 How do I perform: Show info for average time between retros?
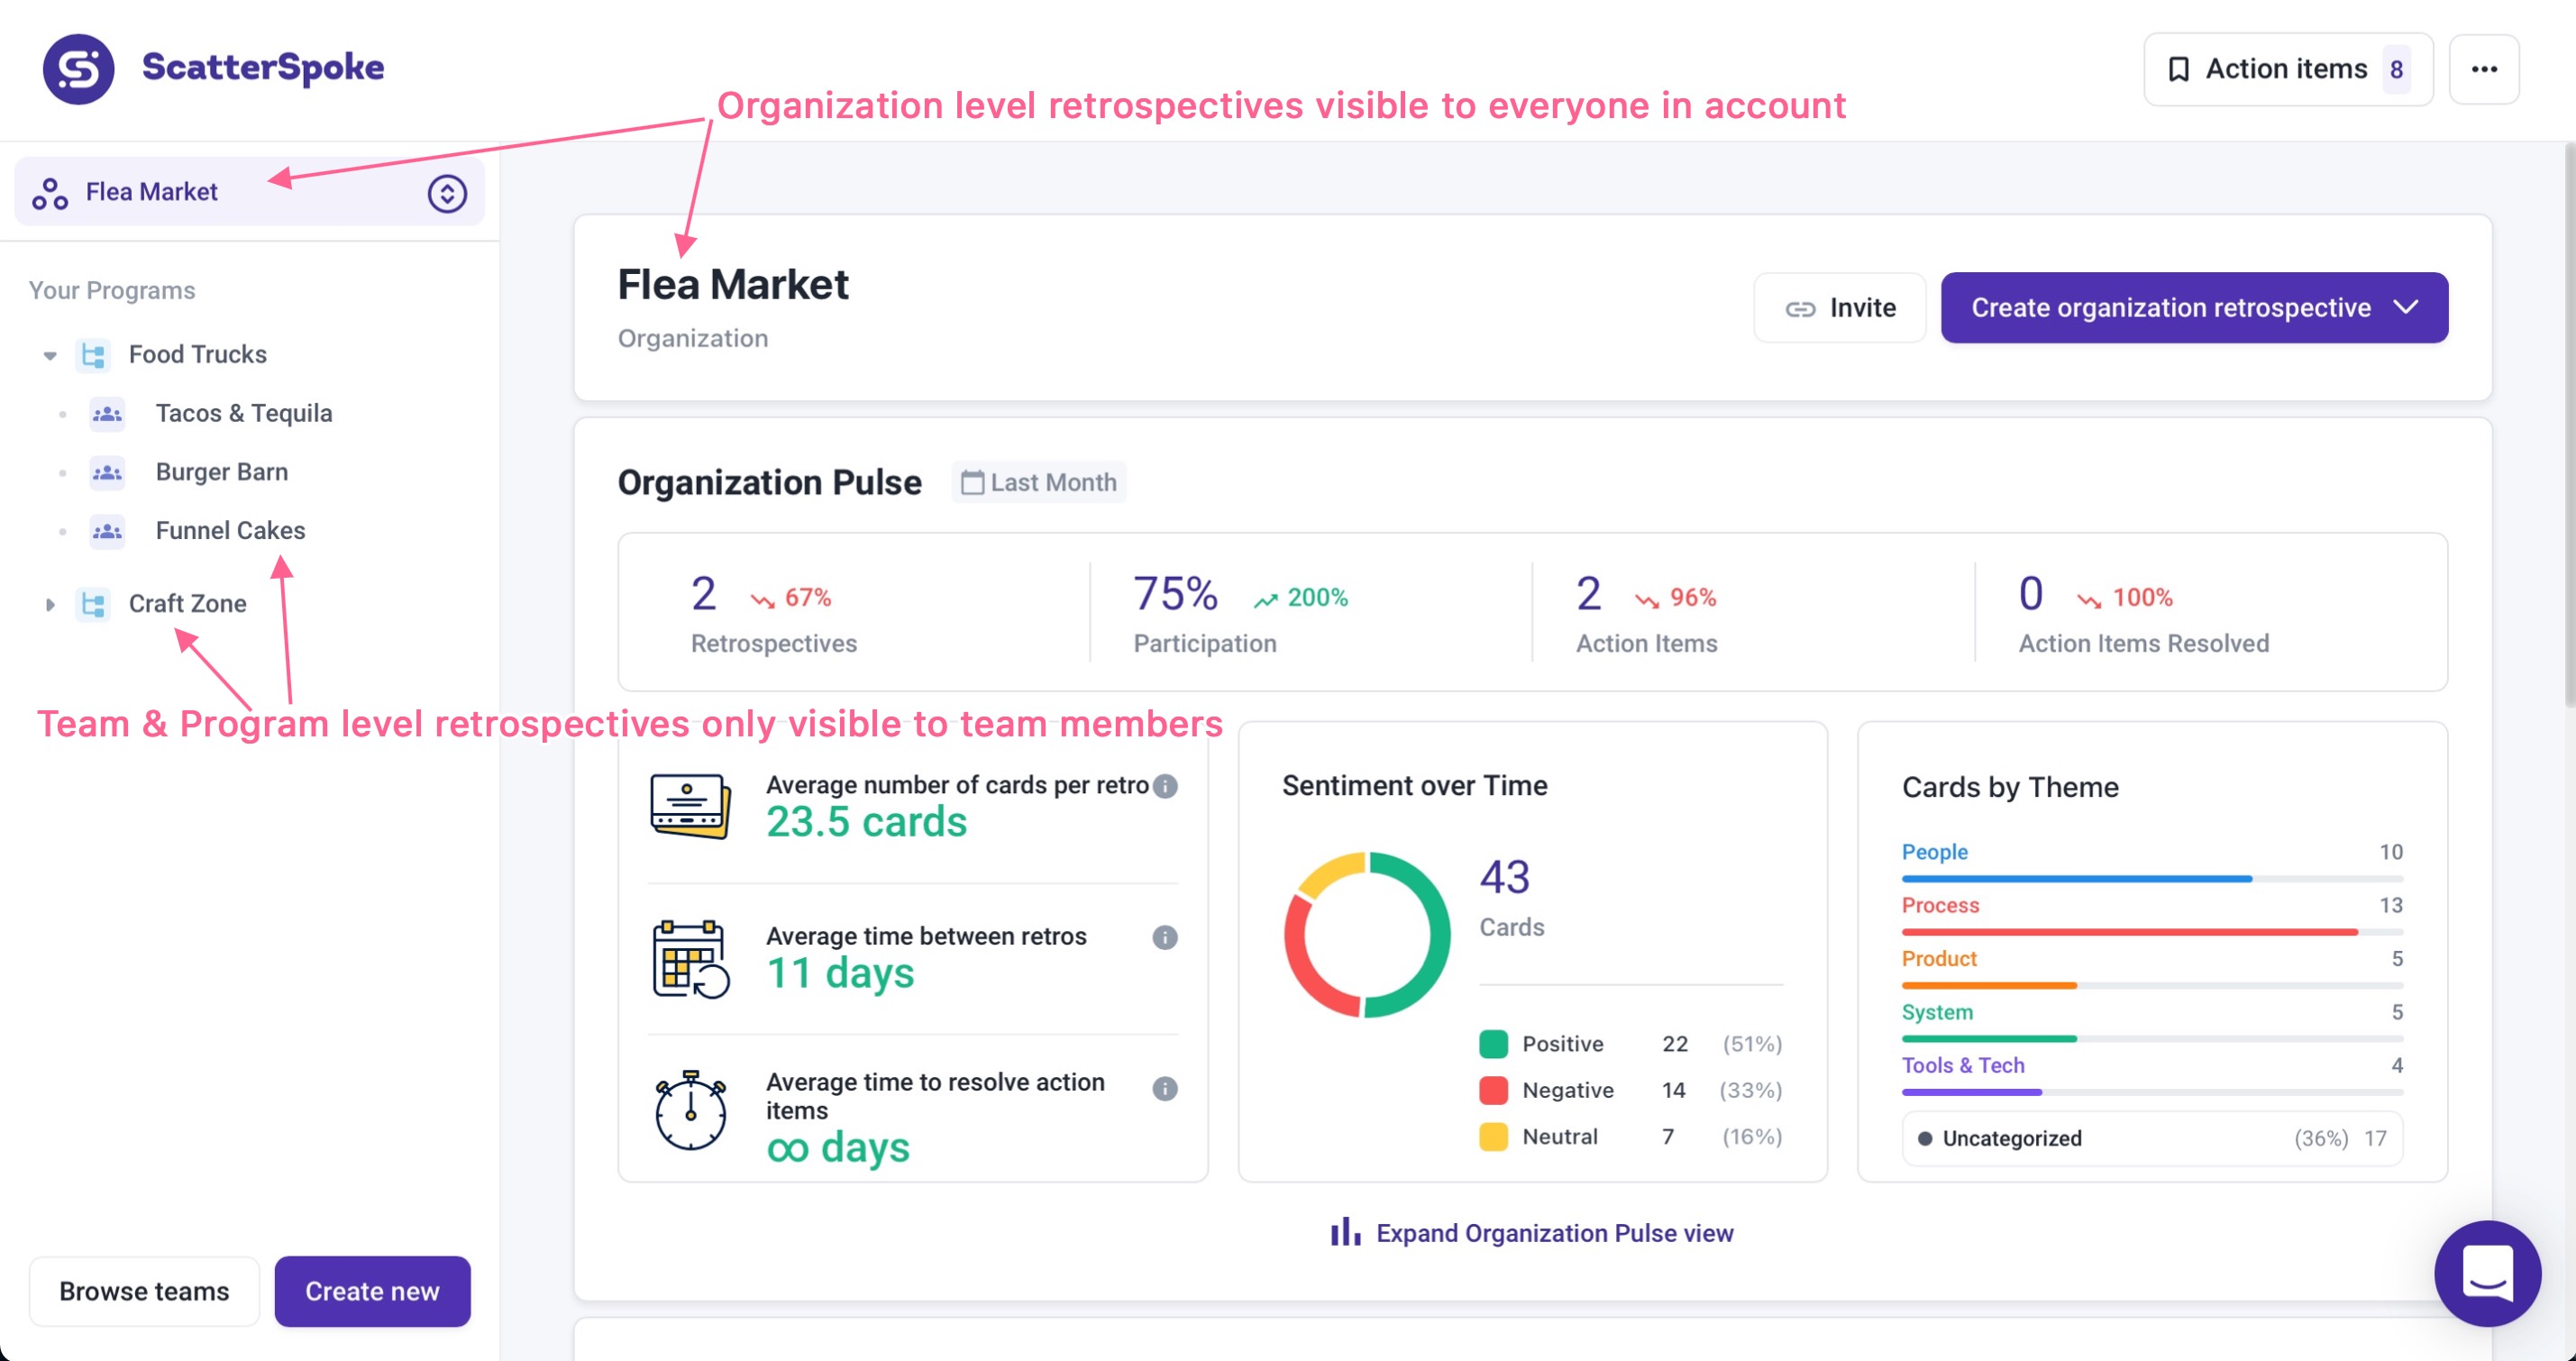tap(1165, 937)
